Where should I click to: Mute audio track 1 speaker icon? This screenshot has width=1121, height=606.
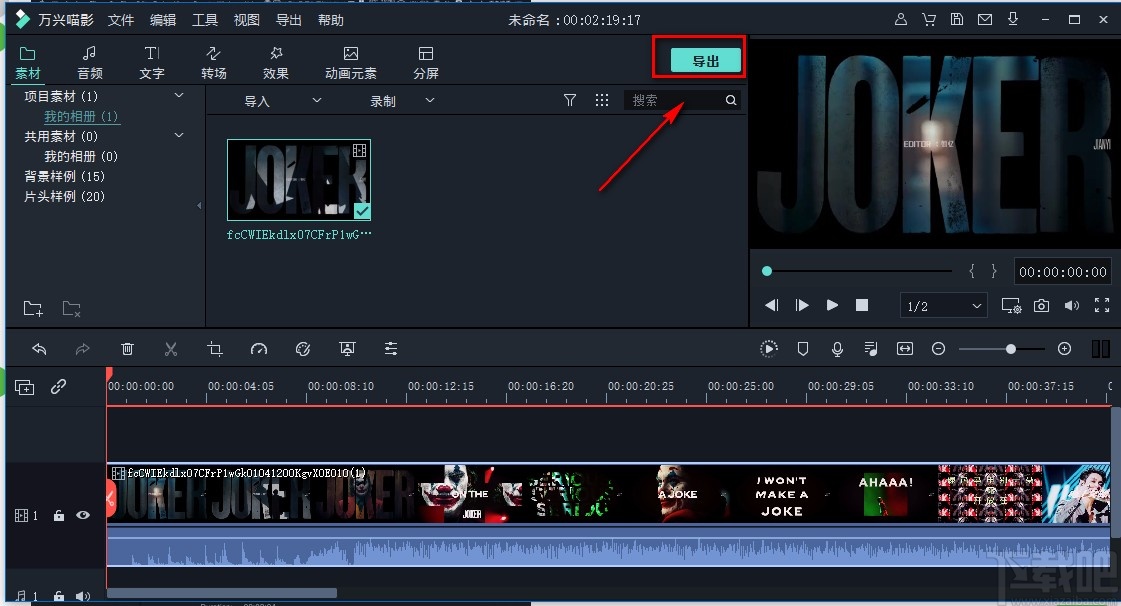[83, 596]
